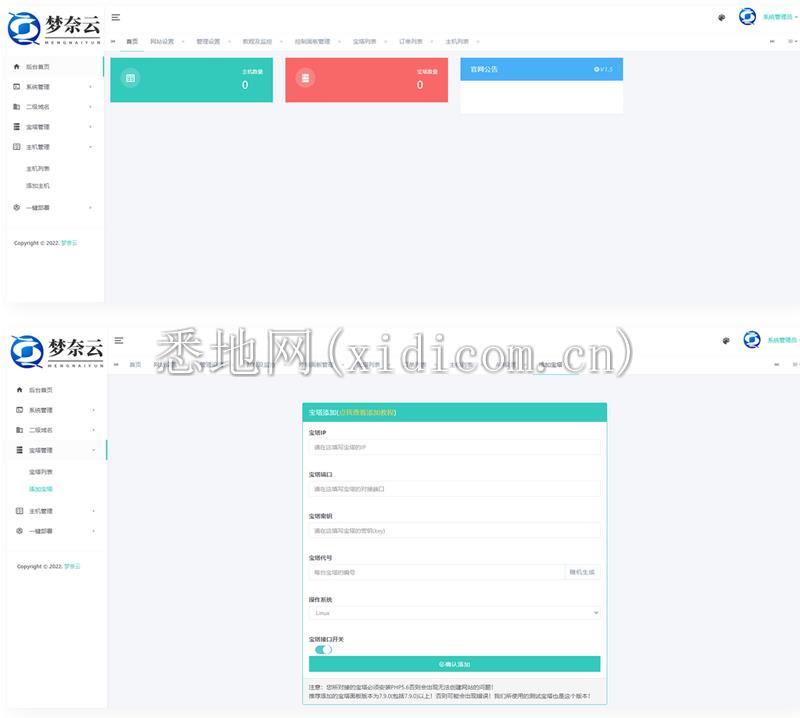Click the user avatar in the upper header
800x718 pixels.
pos(747,17)
